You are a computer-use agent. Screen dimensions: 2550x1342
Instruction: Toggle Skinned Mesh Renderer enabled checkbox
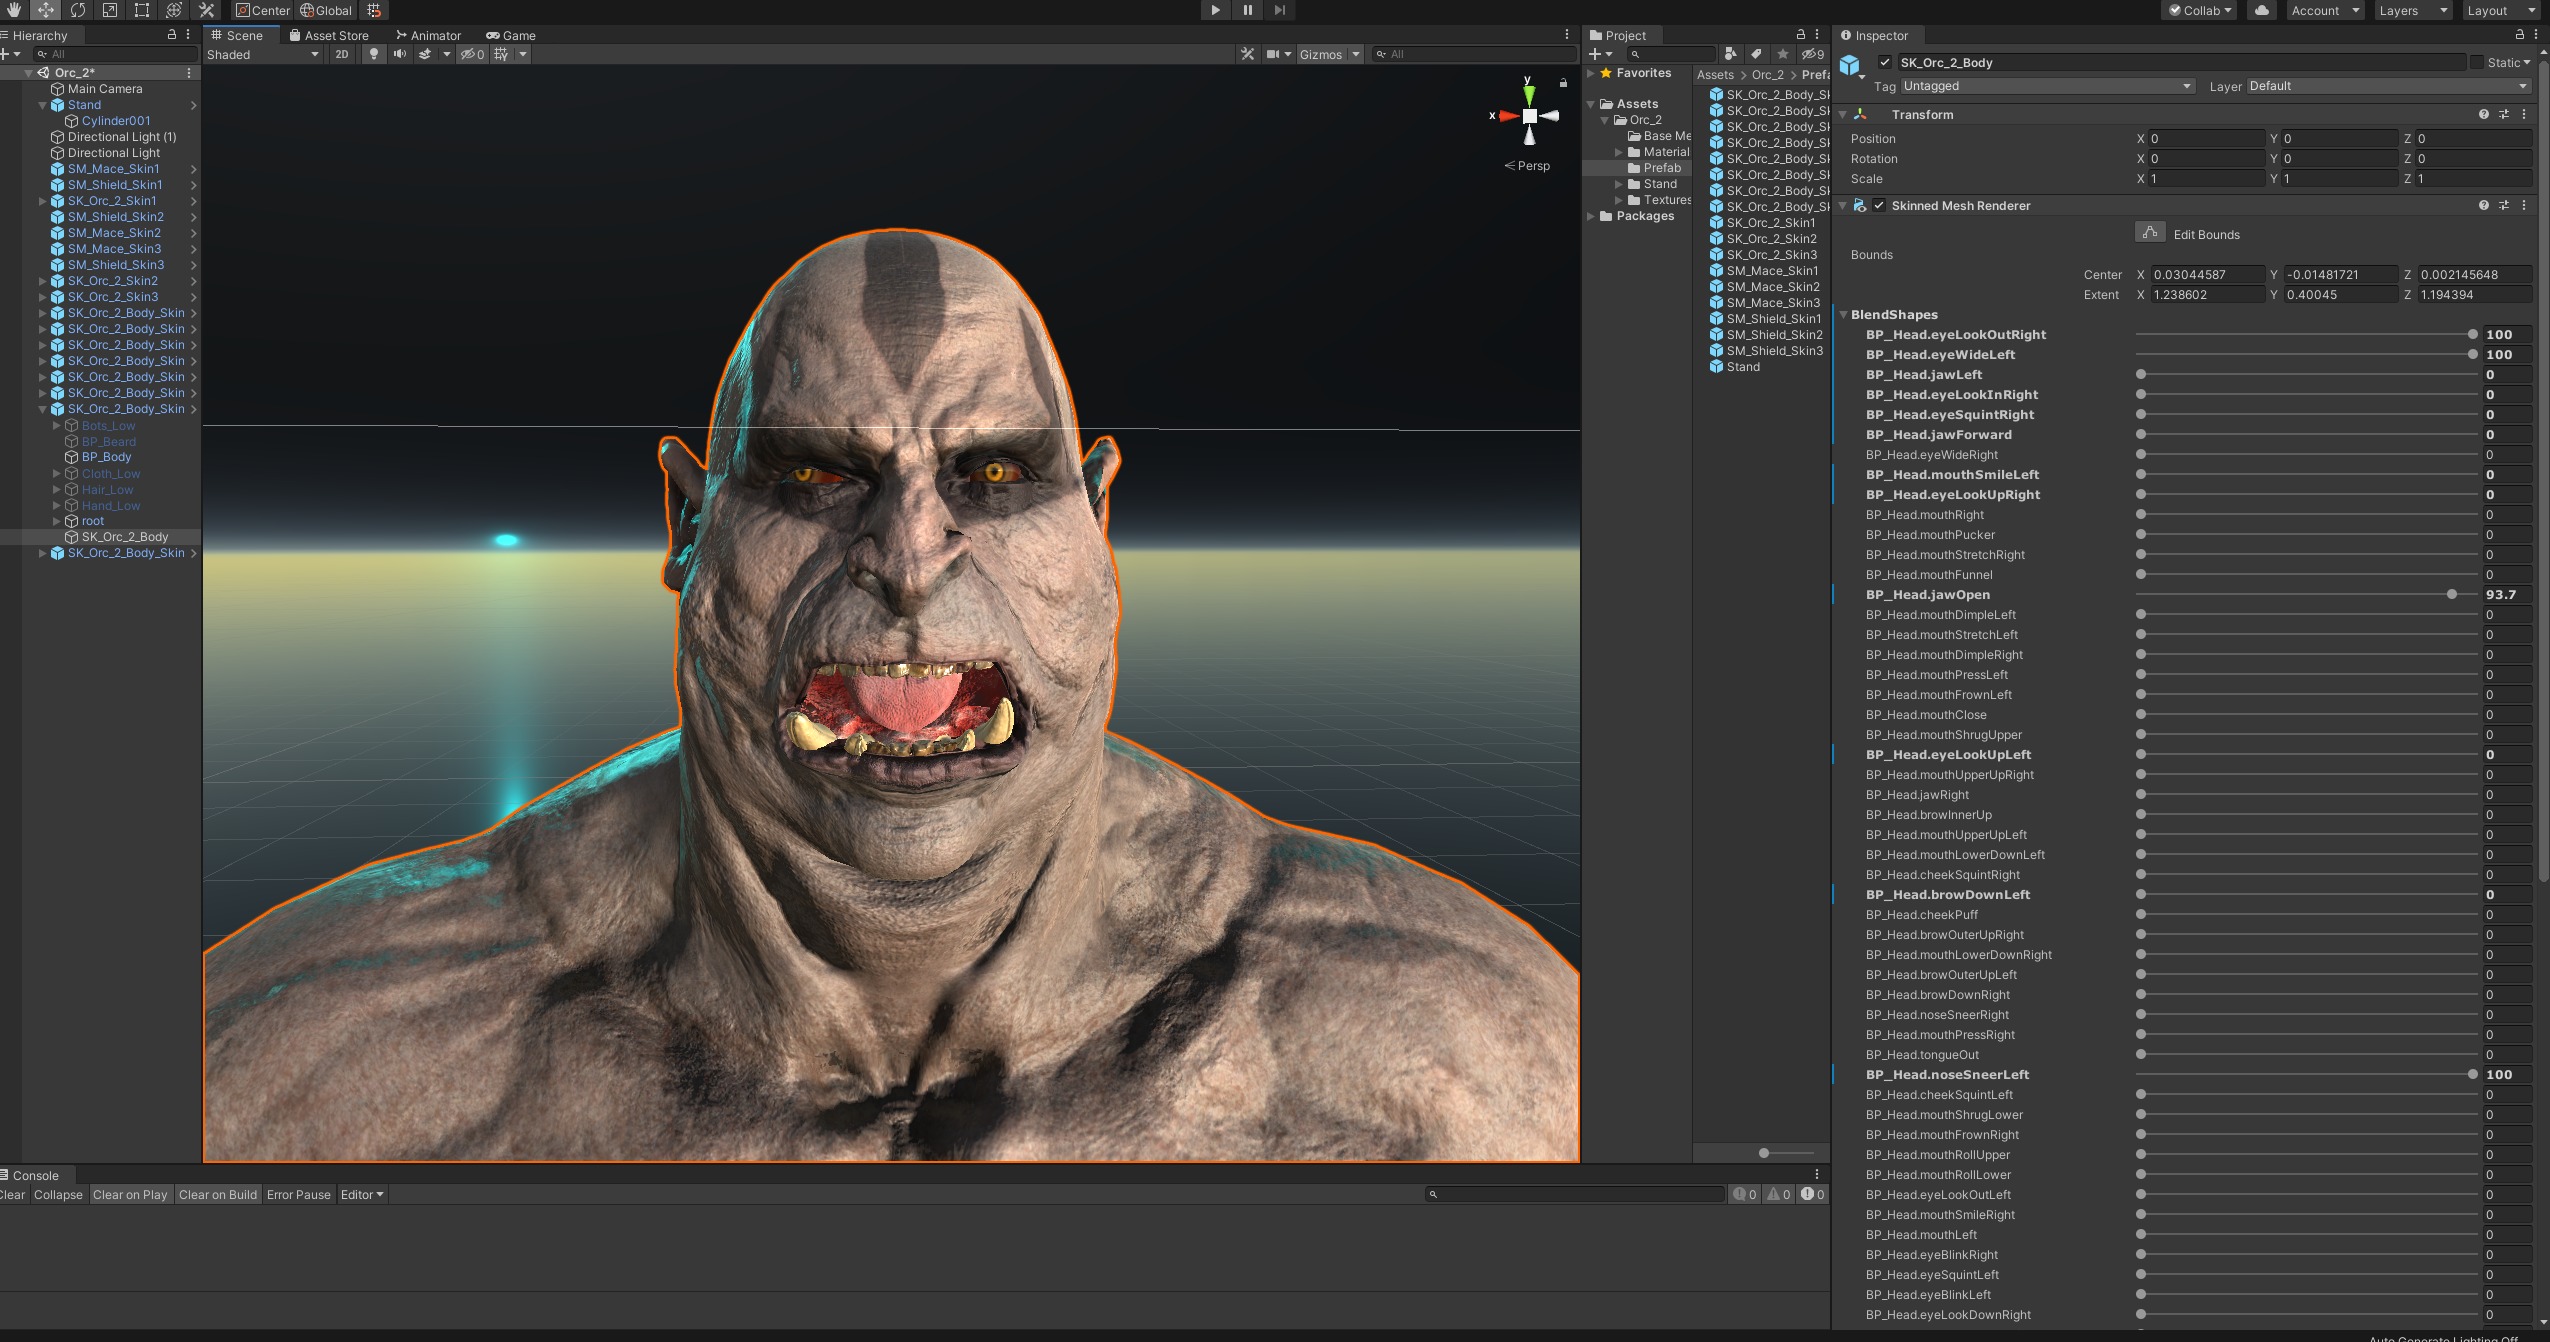(x=1879, y=205)
